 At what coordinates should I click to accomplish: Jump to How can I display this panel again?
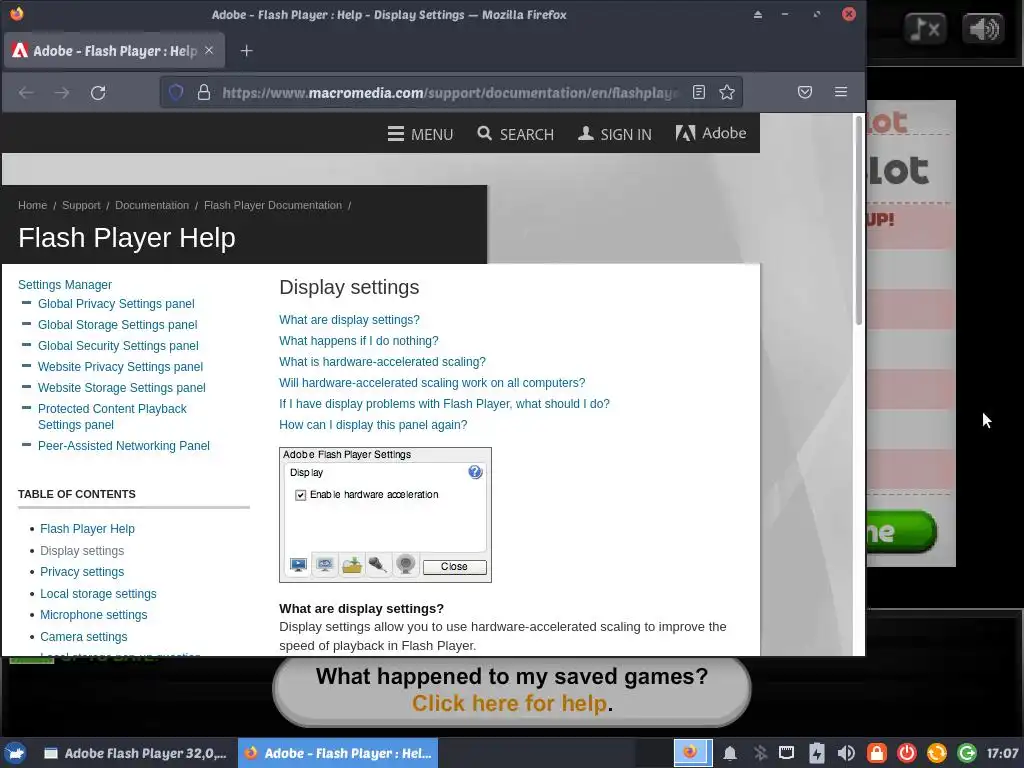[x=374, y=424]
